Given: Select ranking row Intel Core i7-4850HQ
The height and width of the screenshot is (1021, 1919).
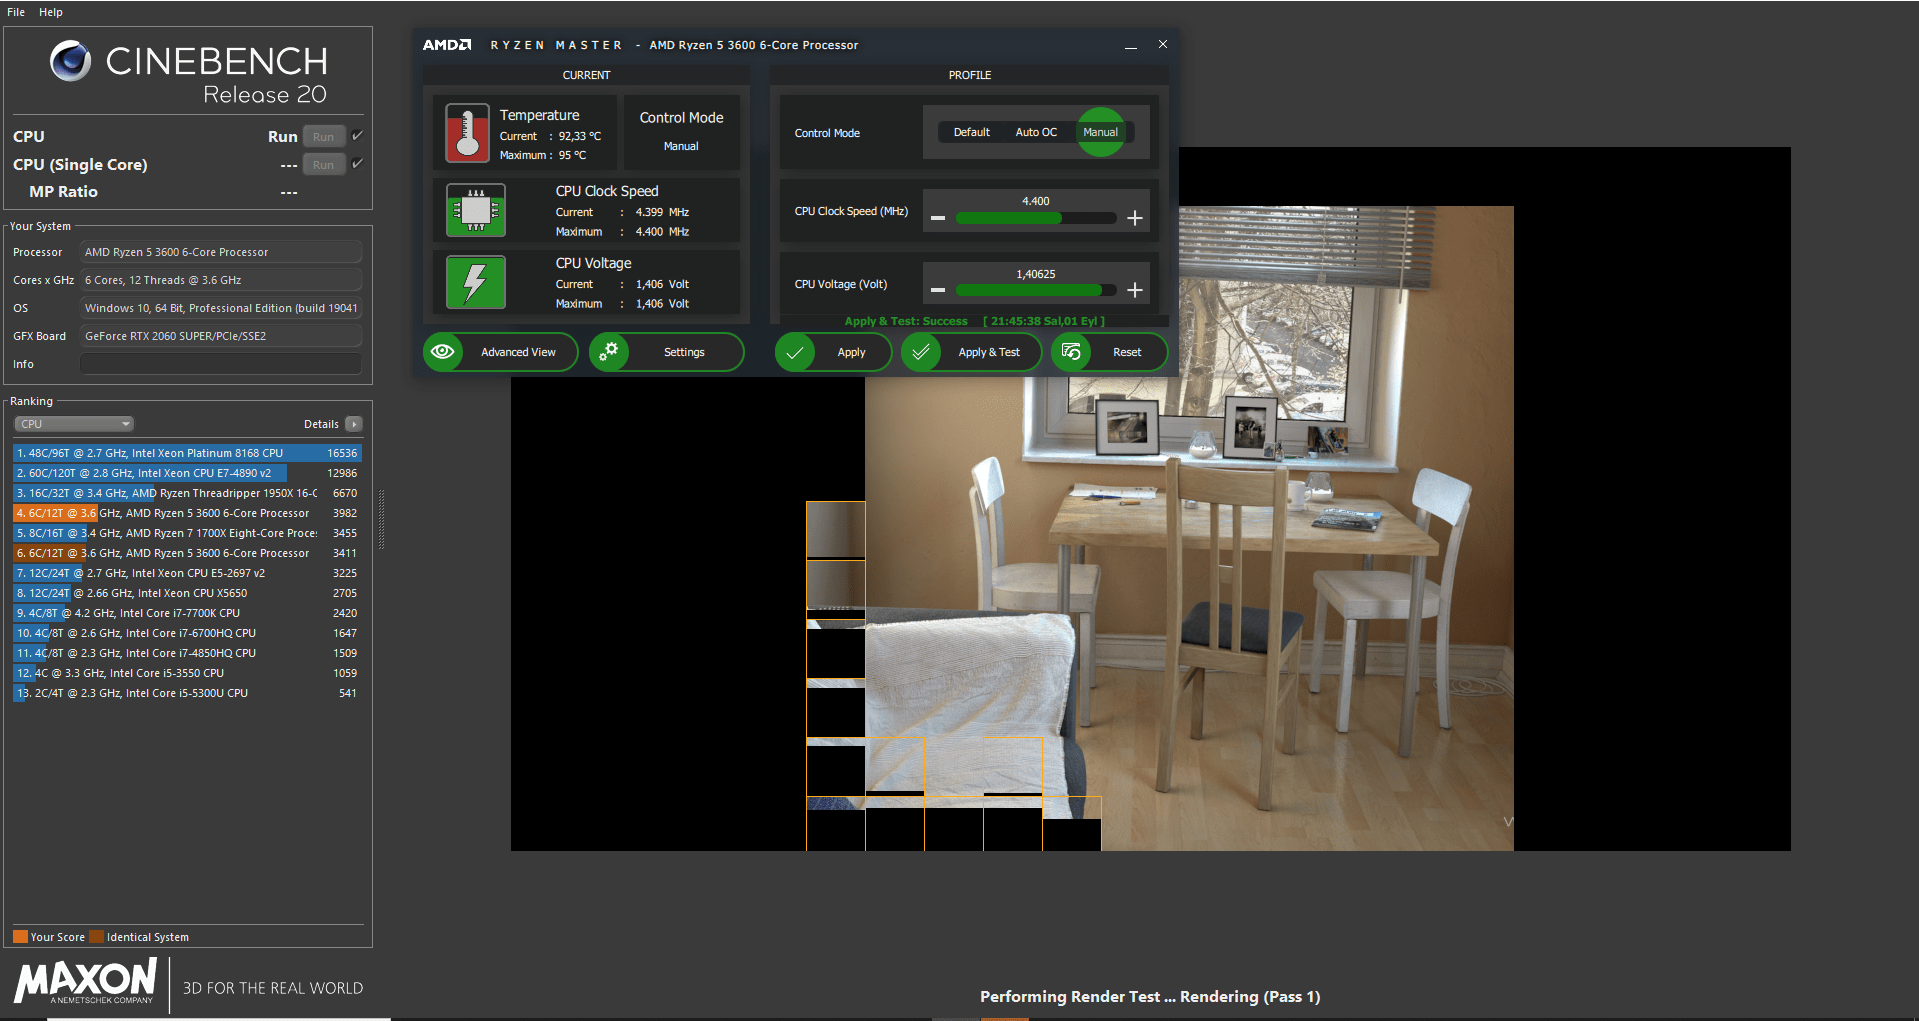Looking at the screenshot, I should tap(187, 653).
